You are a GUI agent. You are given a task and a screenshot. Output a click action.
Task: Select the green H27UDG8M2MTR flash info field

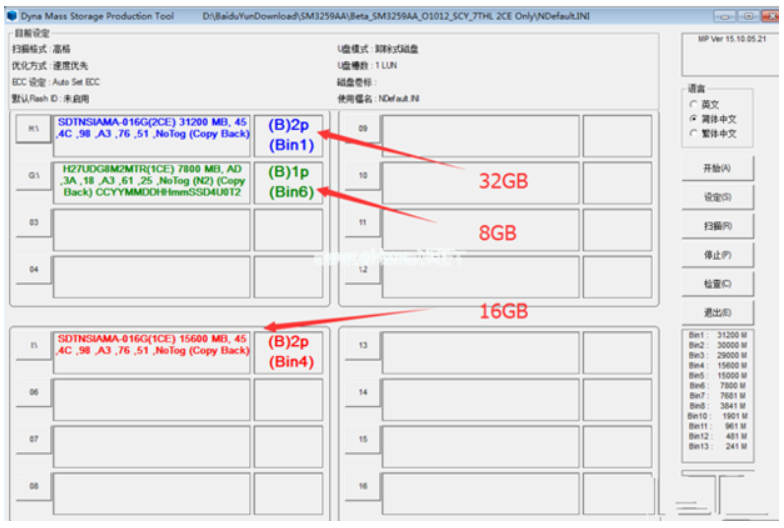(x=152, y=182)
